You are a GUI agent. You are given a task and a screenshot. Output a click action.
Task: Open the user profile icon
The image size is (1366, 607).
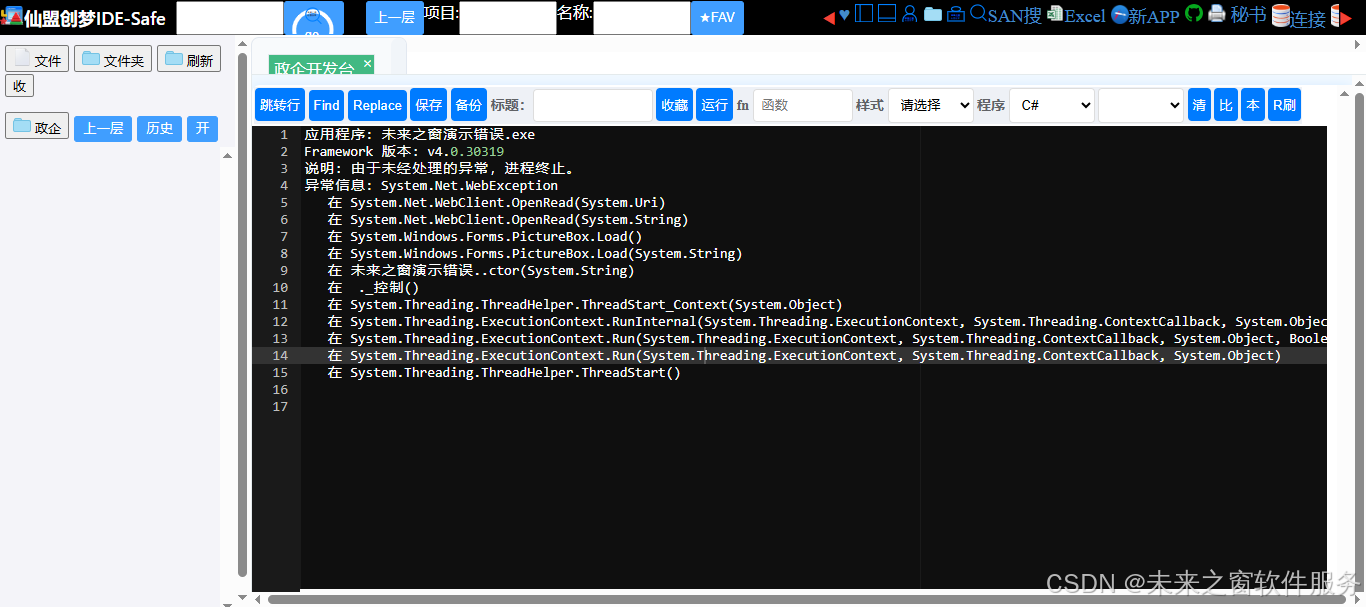click(909, 14)
